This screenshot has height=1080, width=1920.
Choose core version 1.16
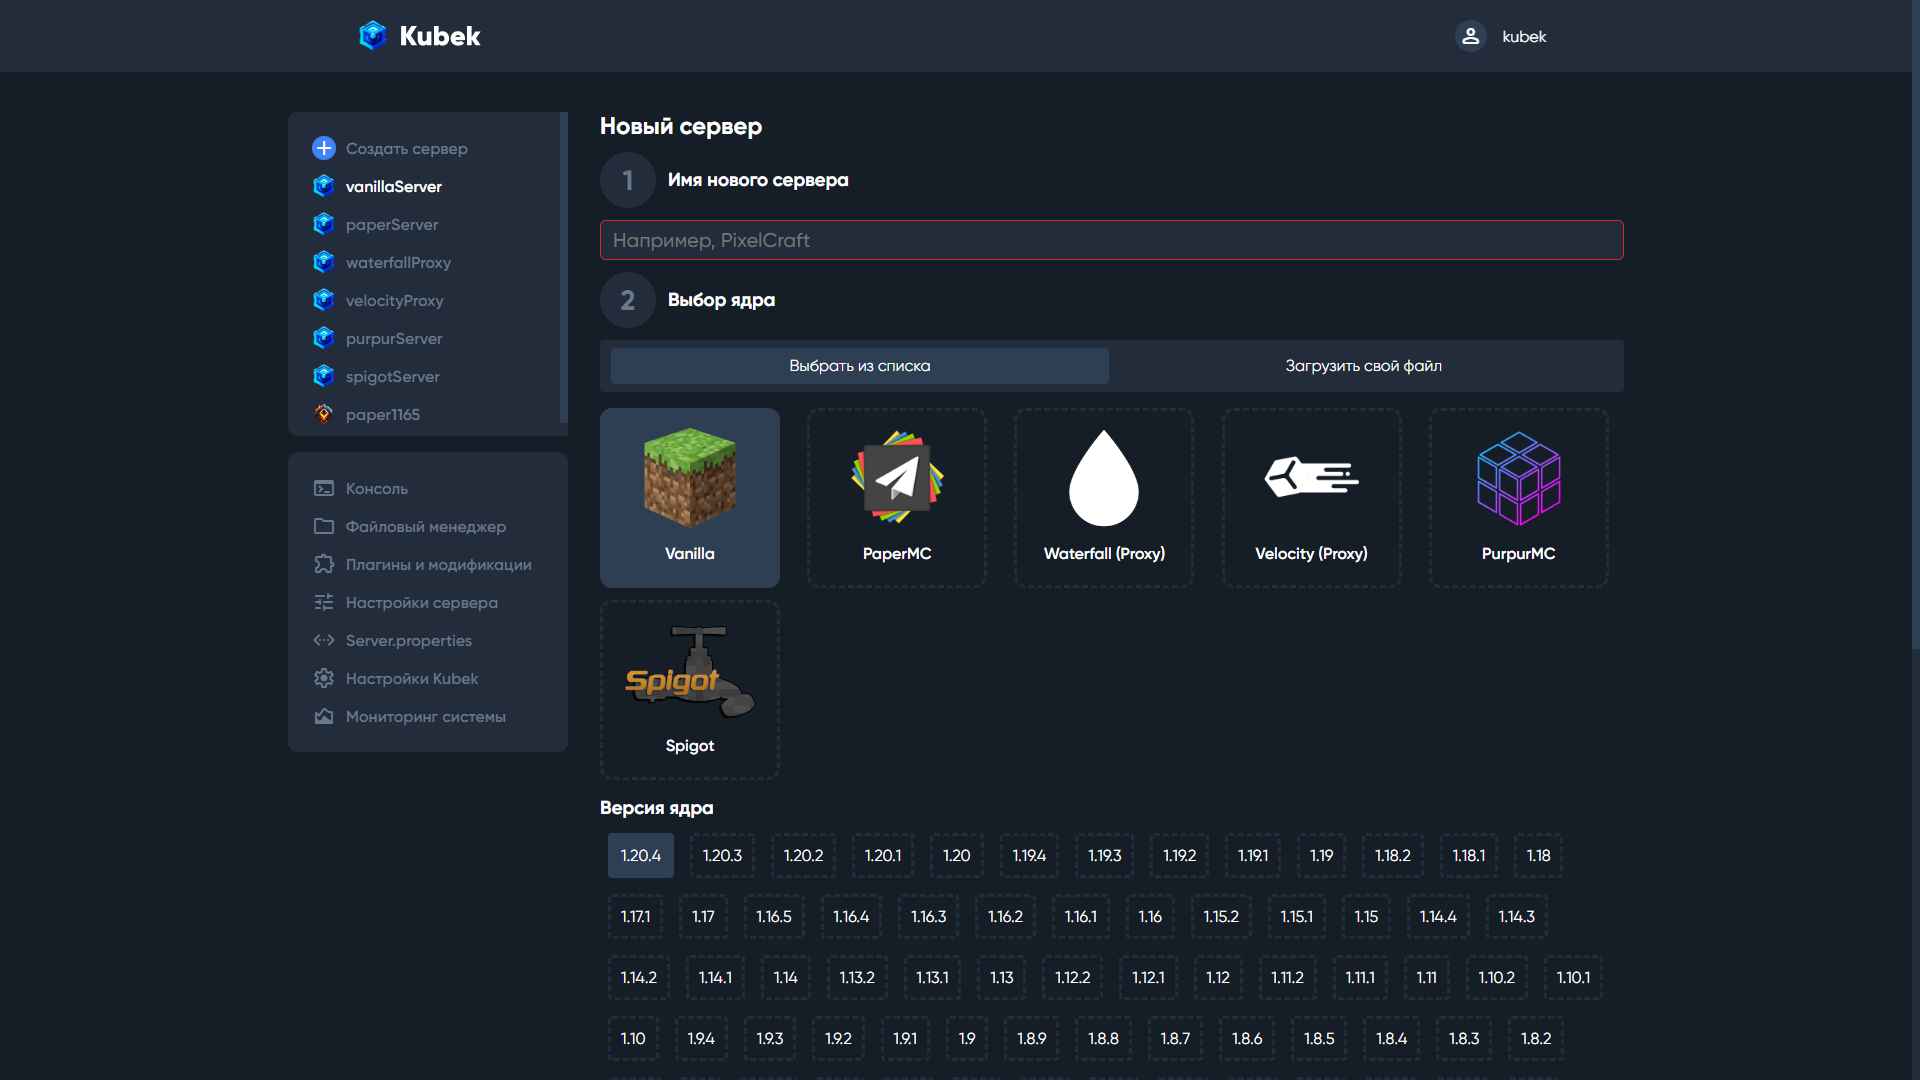[x=1150, y=917]
